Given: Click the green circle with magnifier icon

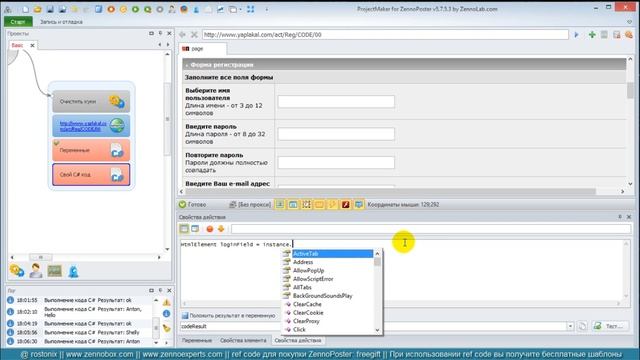Looking at the screenshot, I should [147, 9].
